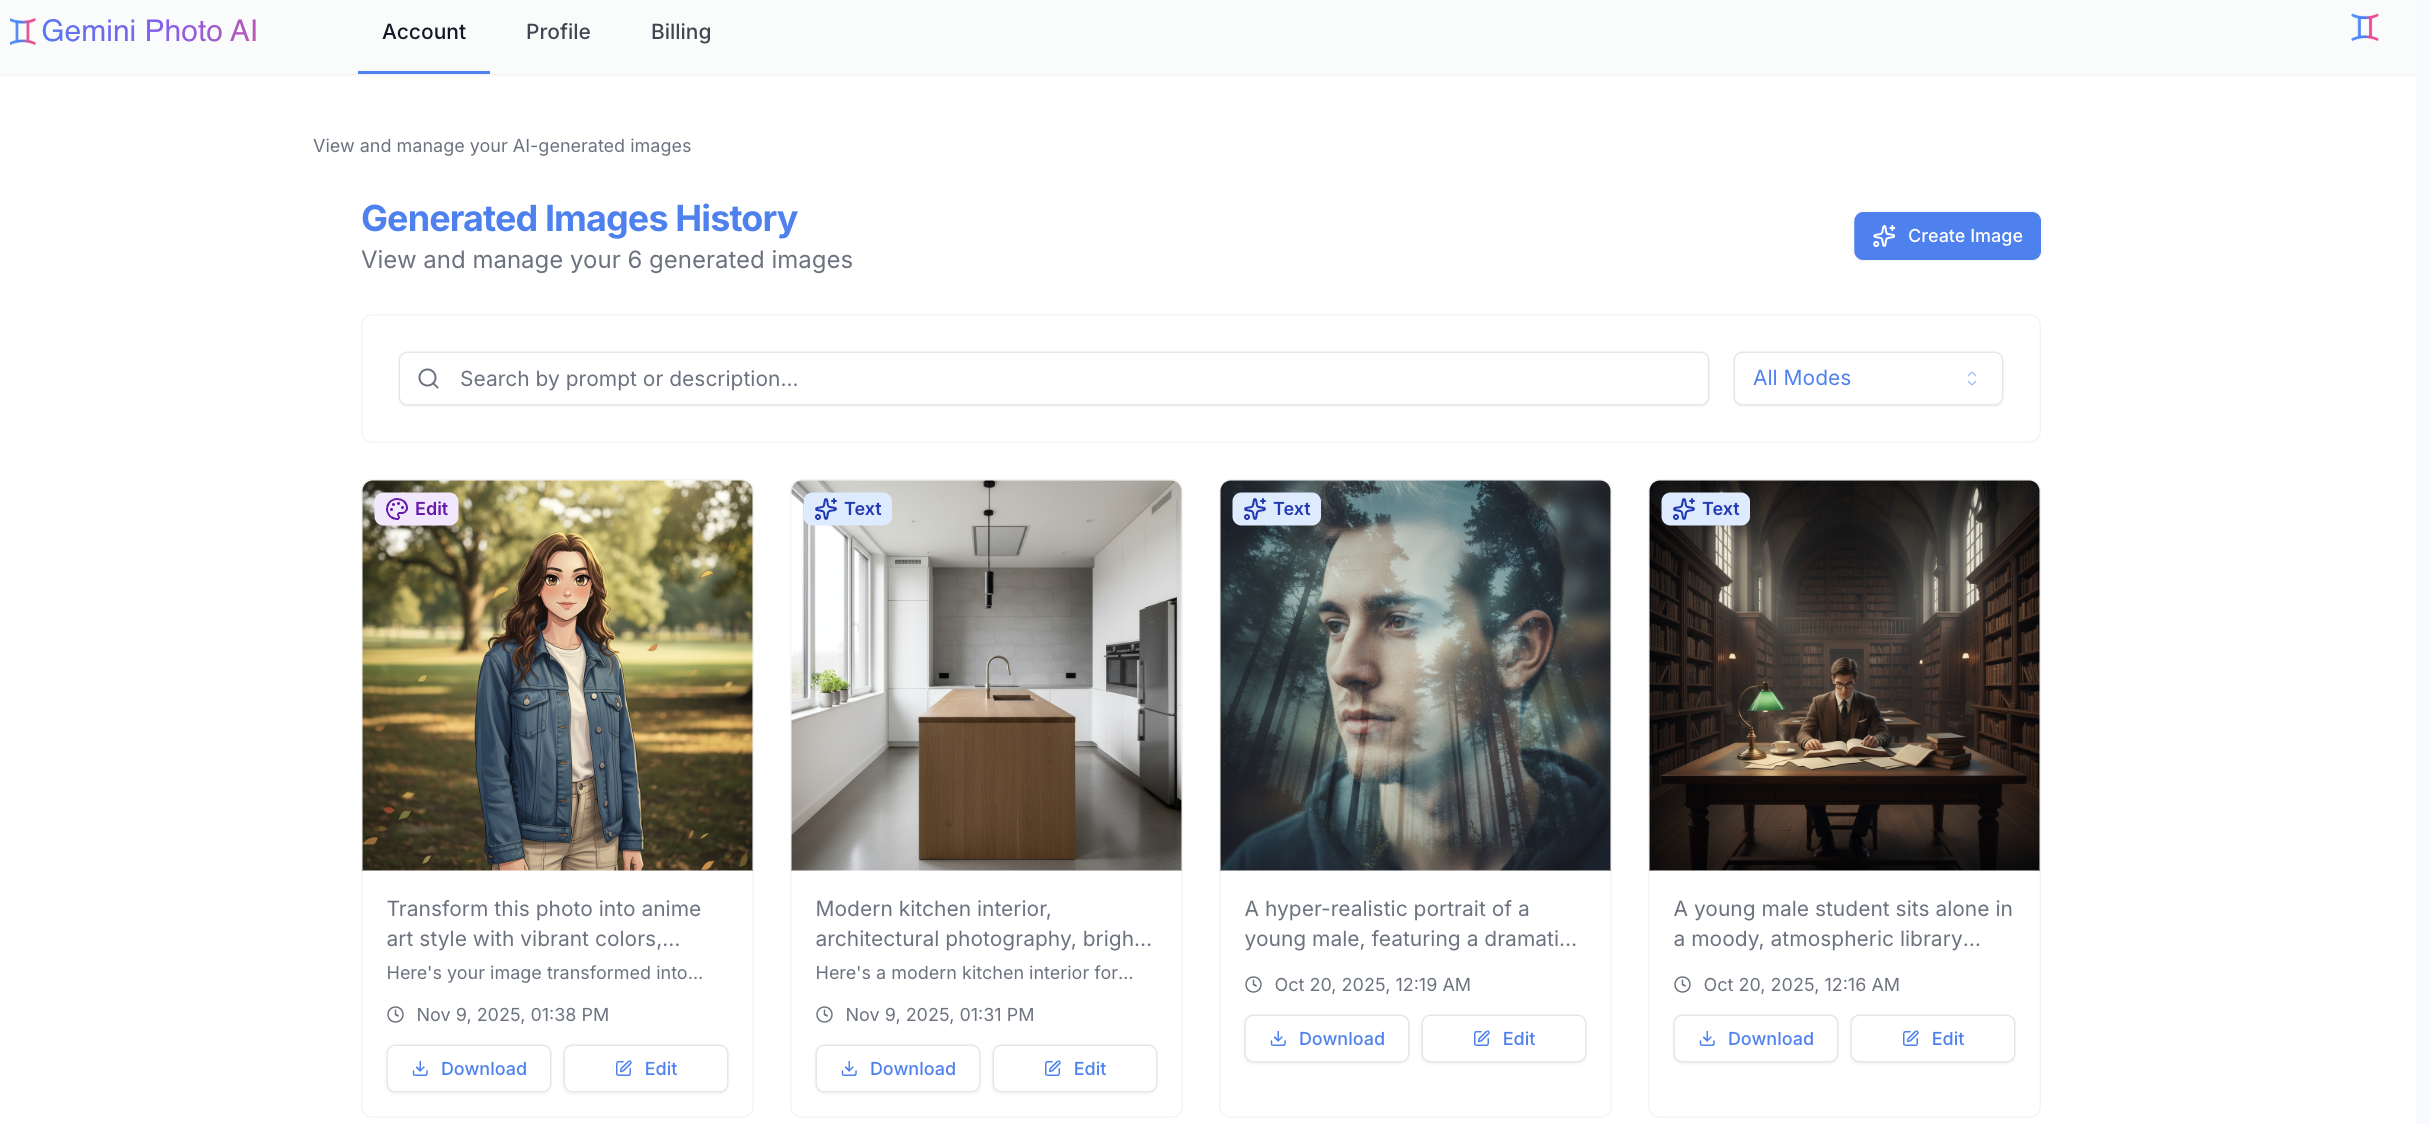
Task: Click the clock icon beside Nov 9, 01:38 PM
Action: [394, 1014]
